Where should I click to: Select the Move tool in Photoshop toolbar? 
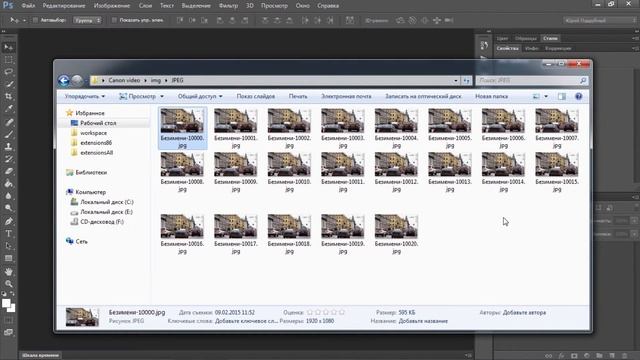coord(9,47)
